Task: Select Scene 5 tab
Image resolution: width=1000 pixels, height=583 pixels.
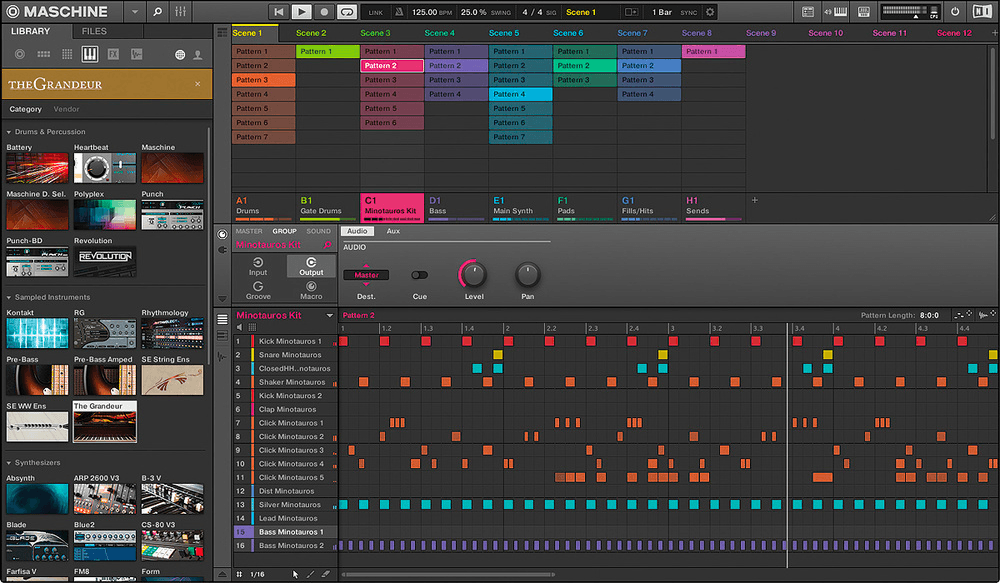Action: coord(504,33)
